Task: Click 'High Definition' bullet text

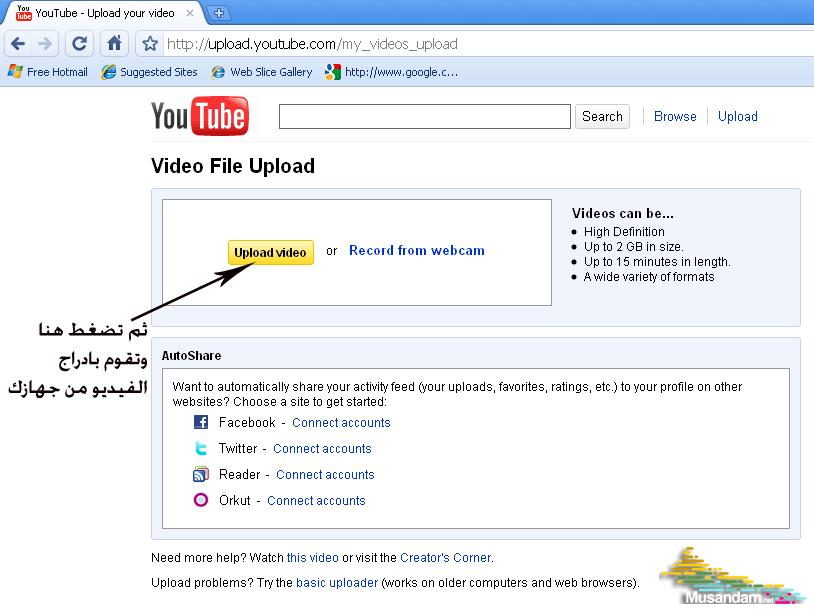Action: pyautogui.click(x=624, y=232)
